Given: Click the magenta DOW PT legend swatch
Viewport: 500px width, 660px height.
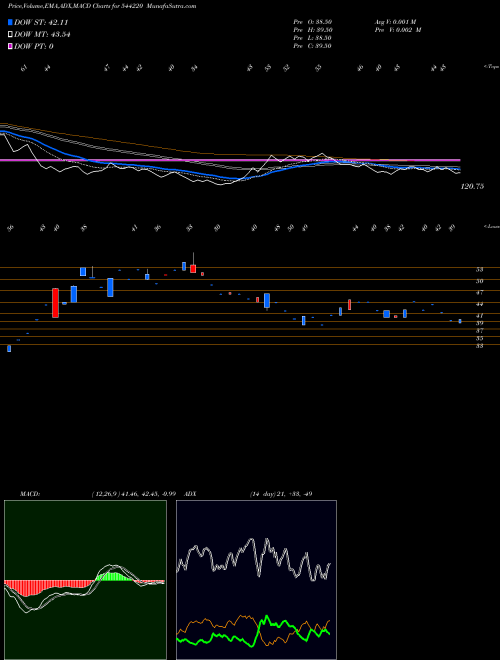Looking at the screenshot, I should pyautogui.click(x=11, y=46).
